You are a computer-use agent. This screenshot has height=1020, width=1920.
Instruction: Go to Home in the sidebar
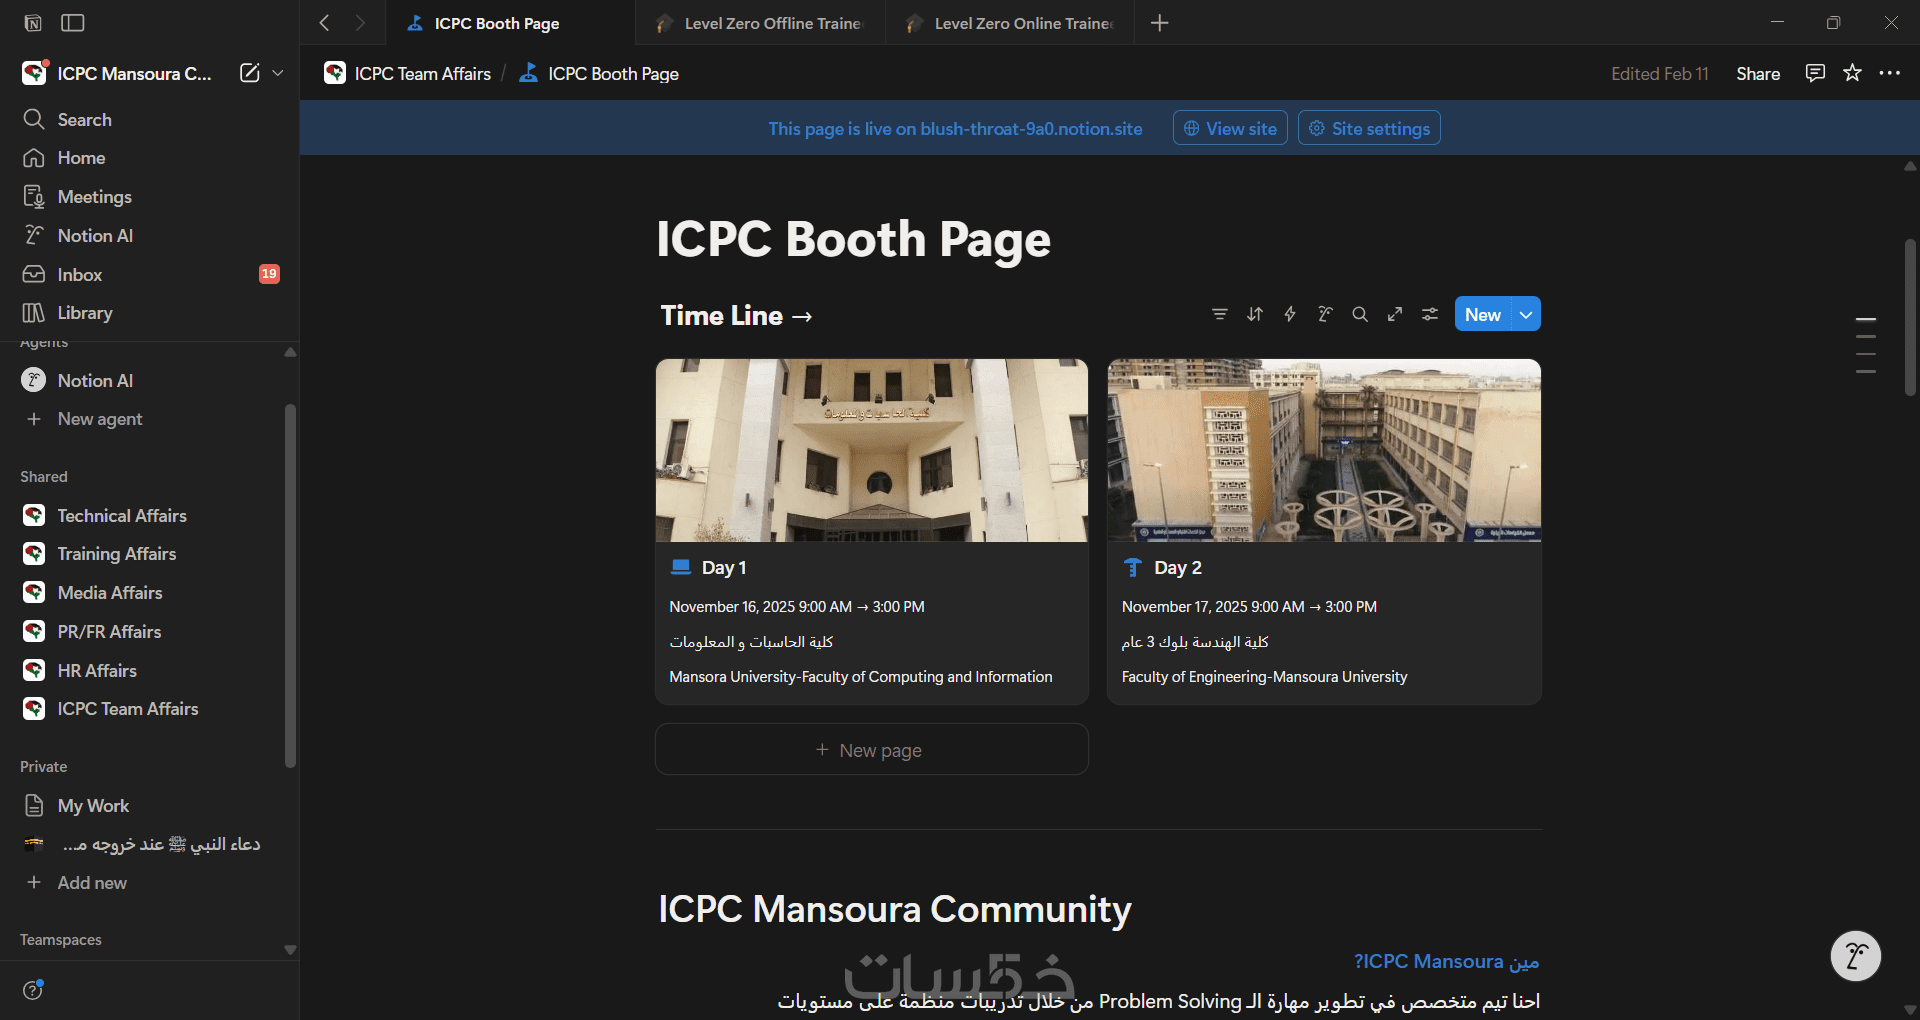pyautogui.click(x=150, y=158)
